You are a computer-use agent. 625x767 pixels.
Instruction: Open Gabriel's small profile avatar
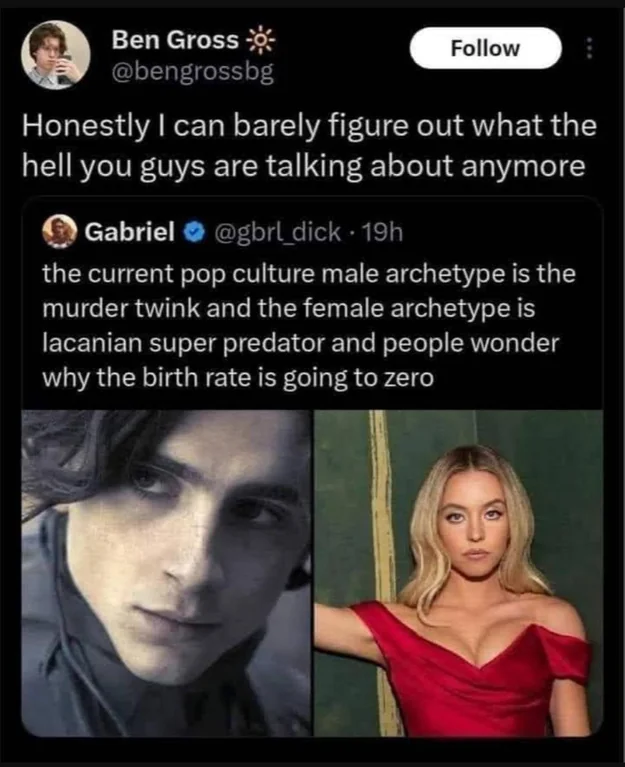(x=60, y=230)
